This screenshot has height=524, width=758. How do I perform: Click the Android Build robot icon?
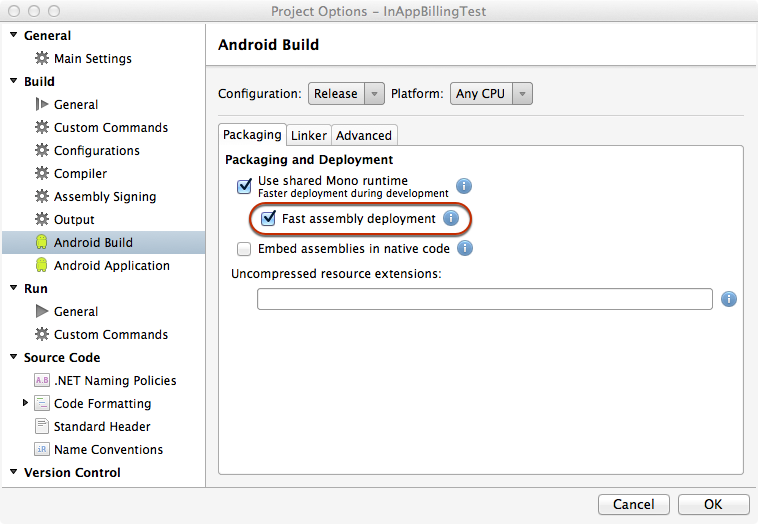[x=41, y=242]
